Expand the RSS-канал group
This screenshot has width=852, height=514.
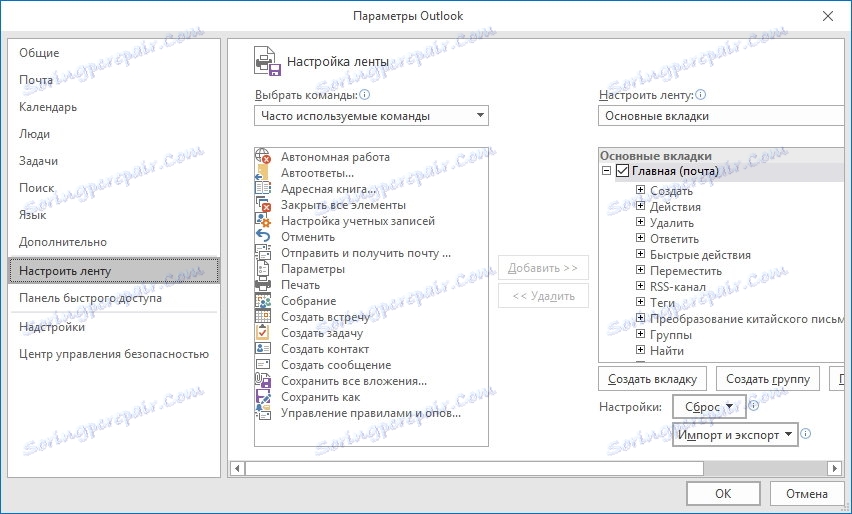point(641,286)
